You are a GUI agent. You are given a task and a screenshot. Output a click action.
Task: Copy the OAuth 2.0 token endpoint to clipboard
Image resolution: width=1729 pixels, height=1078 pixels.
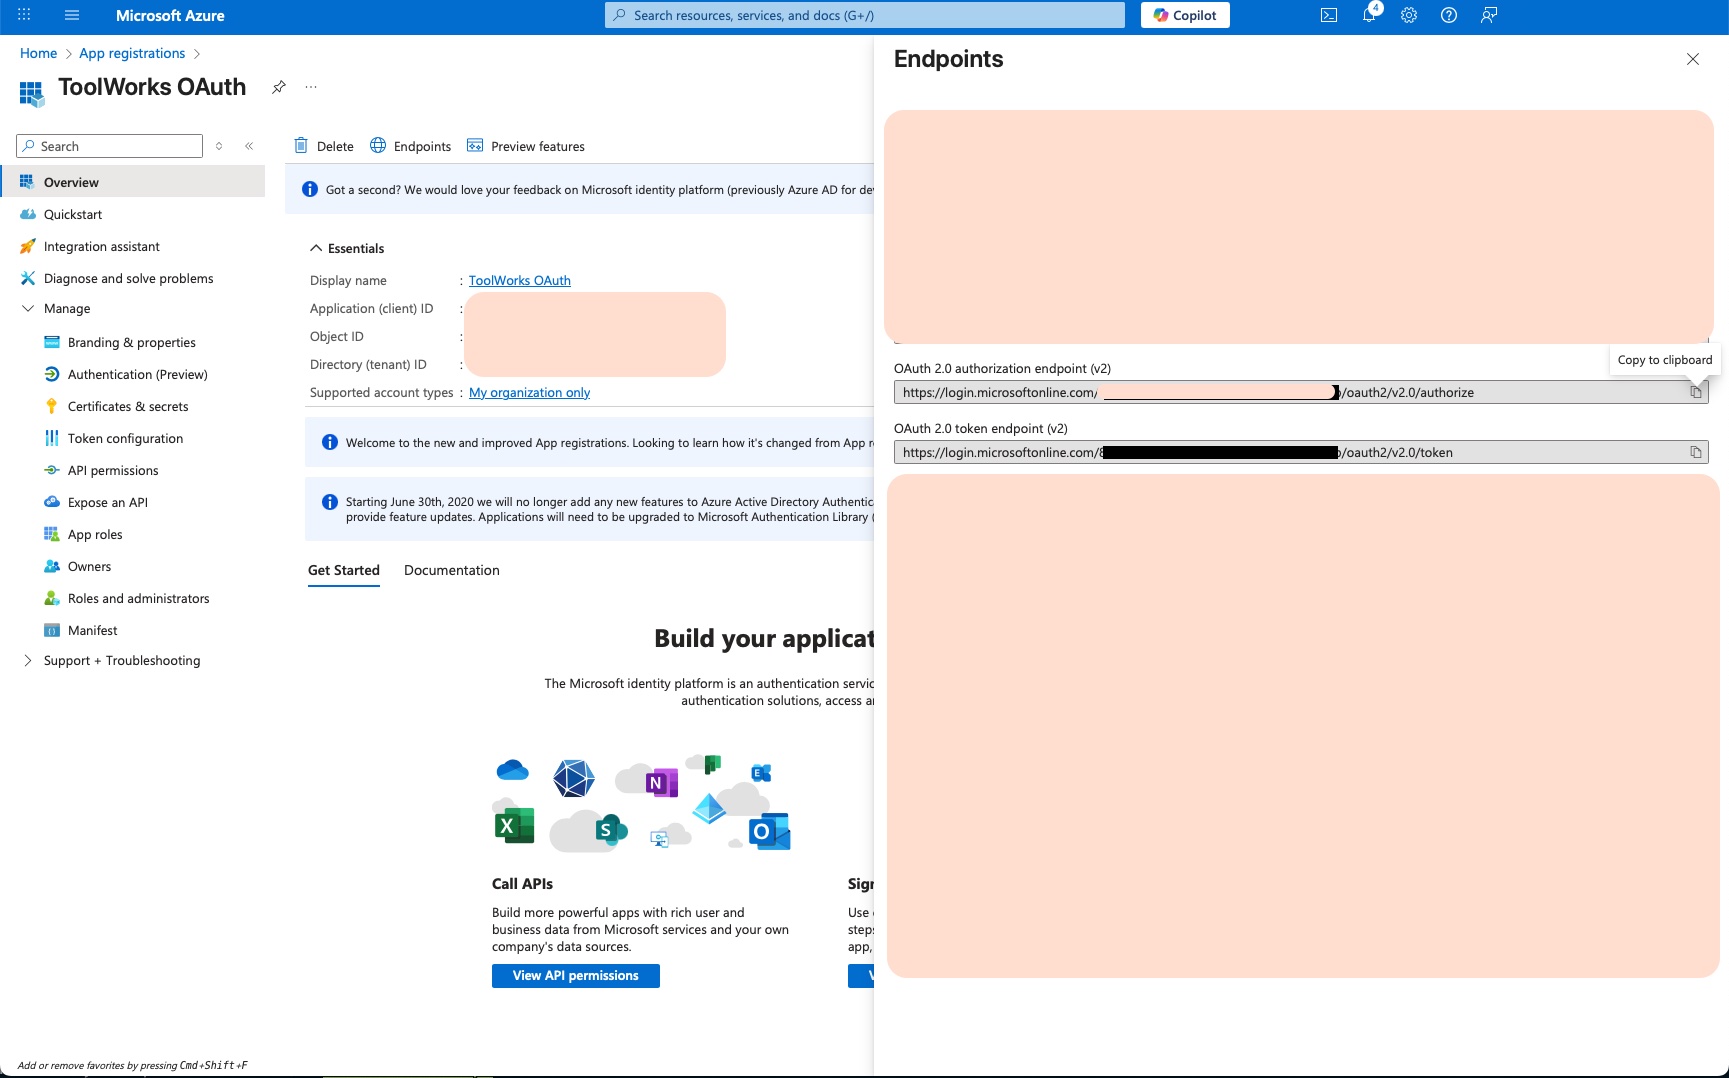click(x=1696, y=452)
